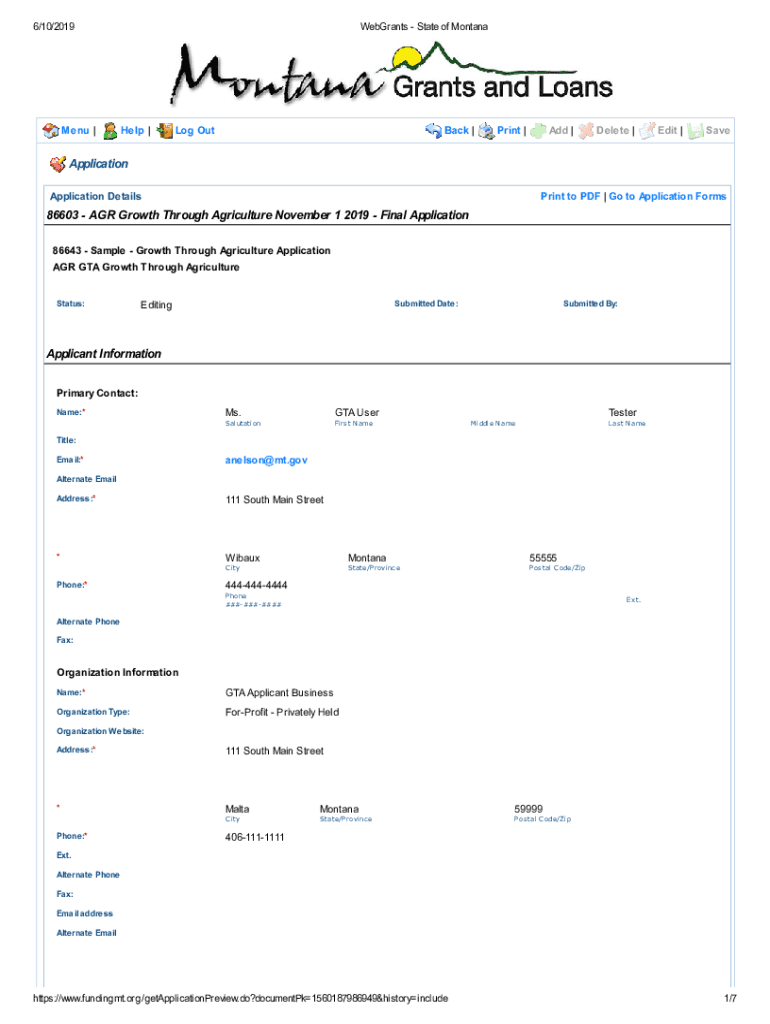Click the anelson@mt.gov email link

pyautogui.click(x=266, y=460)
